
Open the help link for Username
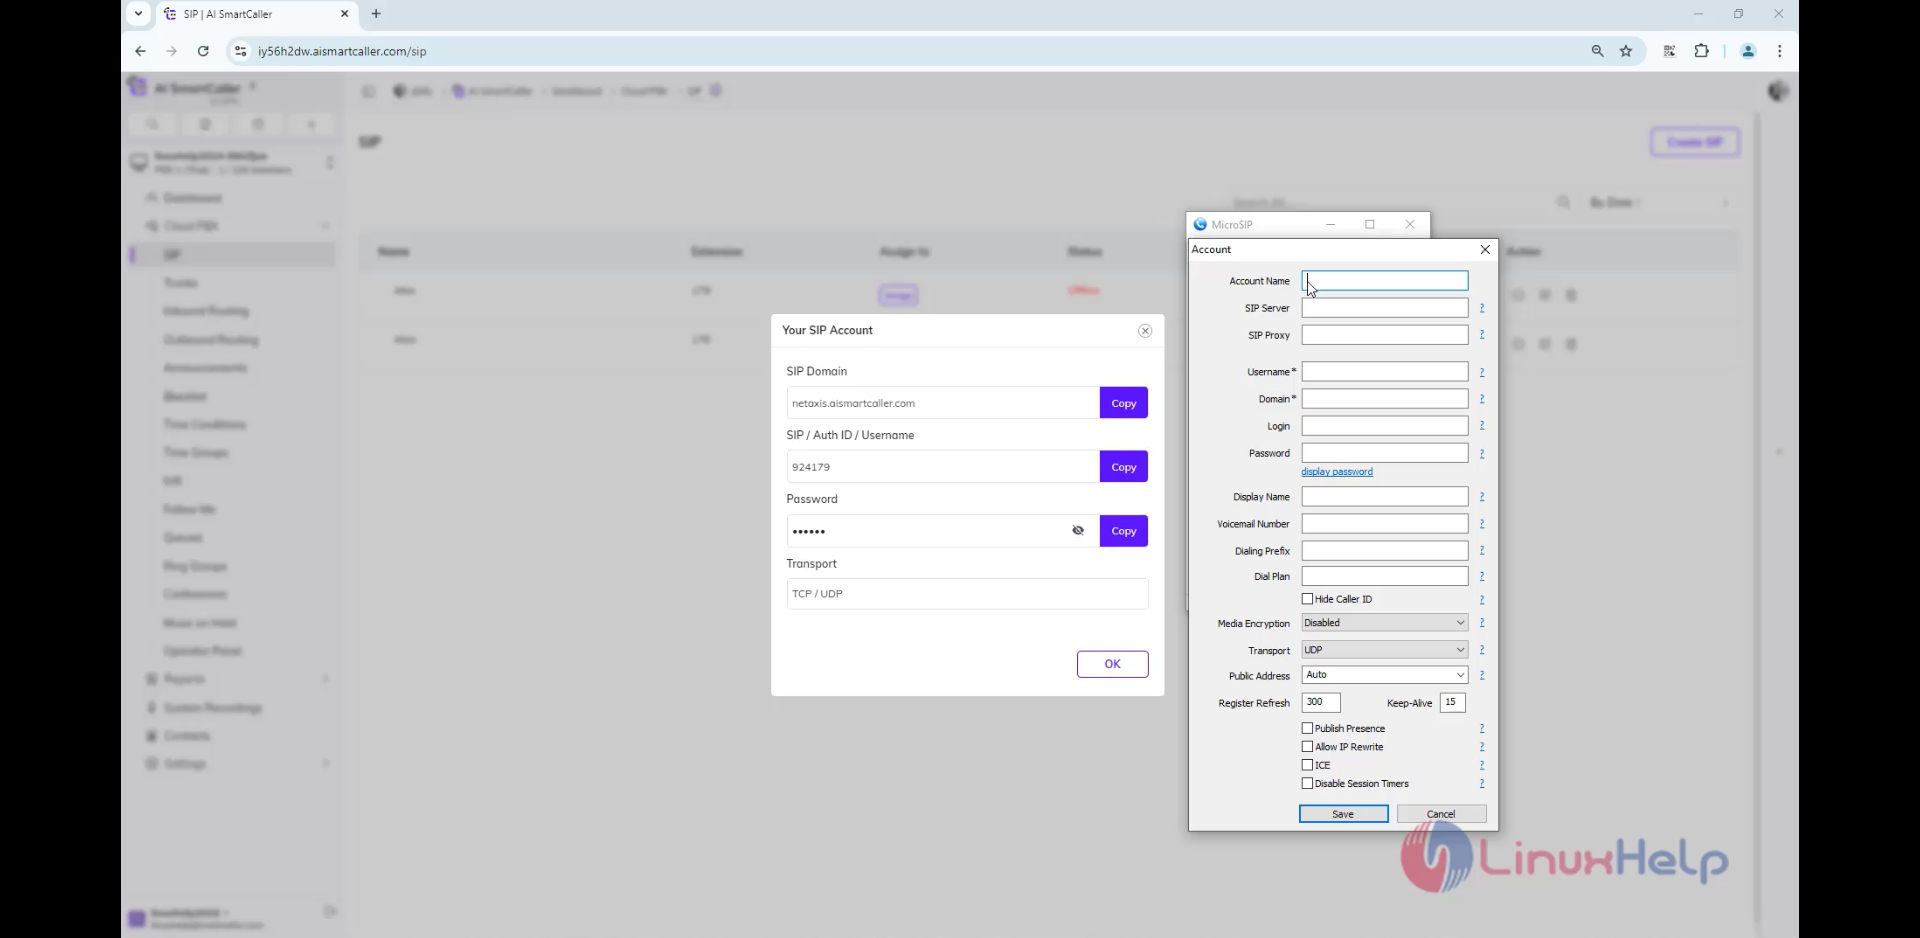(1482, 372)
